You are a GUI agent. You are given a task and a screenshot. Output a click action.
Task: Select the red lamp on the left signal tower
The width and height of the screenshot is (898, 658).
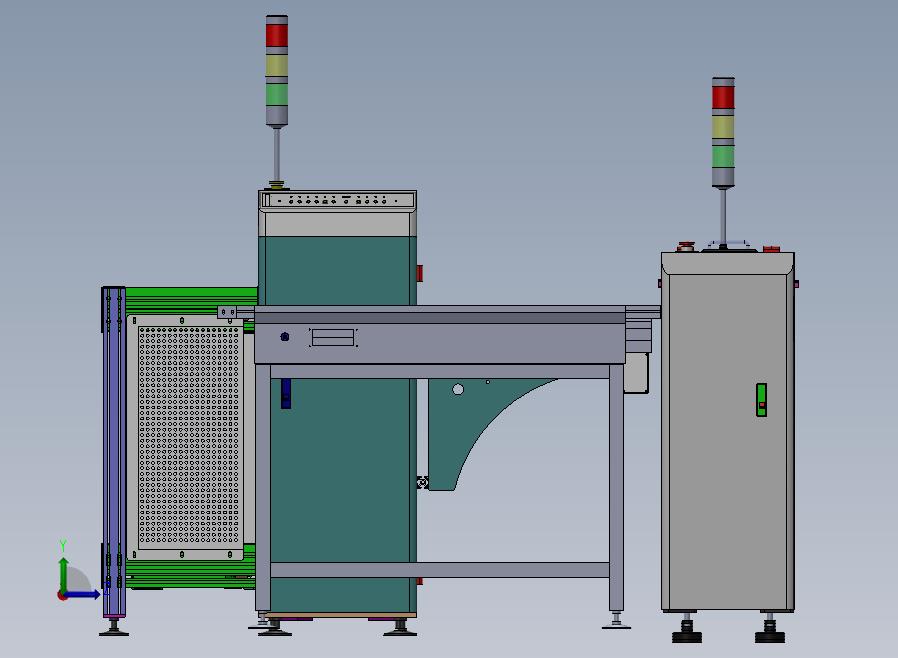(x=277, y=36)
